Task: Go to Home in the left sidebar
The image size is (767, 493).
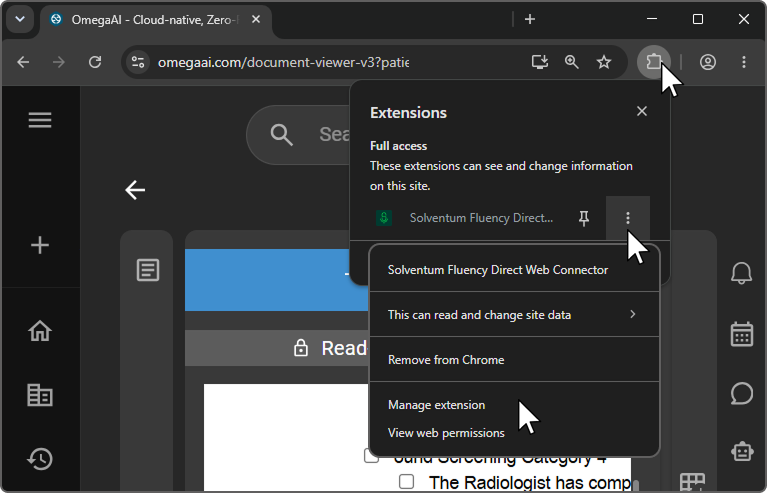Action: pos(40,331)
